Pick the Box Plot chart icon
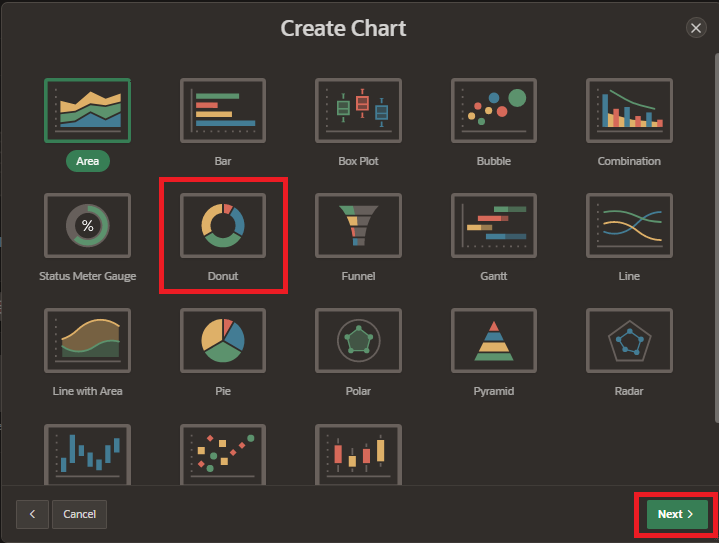 pyautogui.click(x=358, y=110)
